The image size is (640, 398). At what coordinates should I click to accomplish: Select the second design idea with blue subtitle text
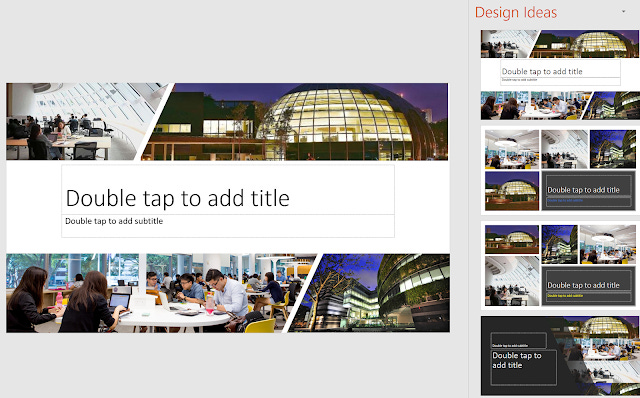[x=560, y=170]
